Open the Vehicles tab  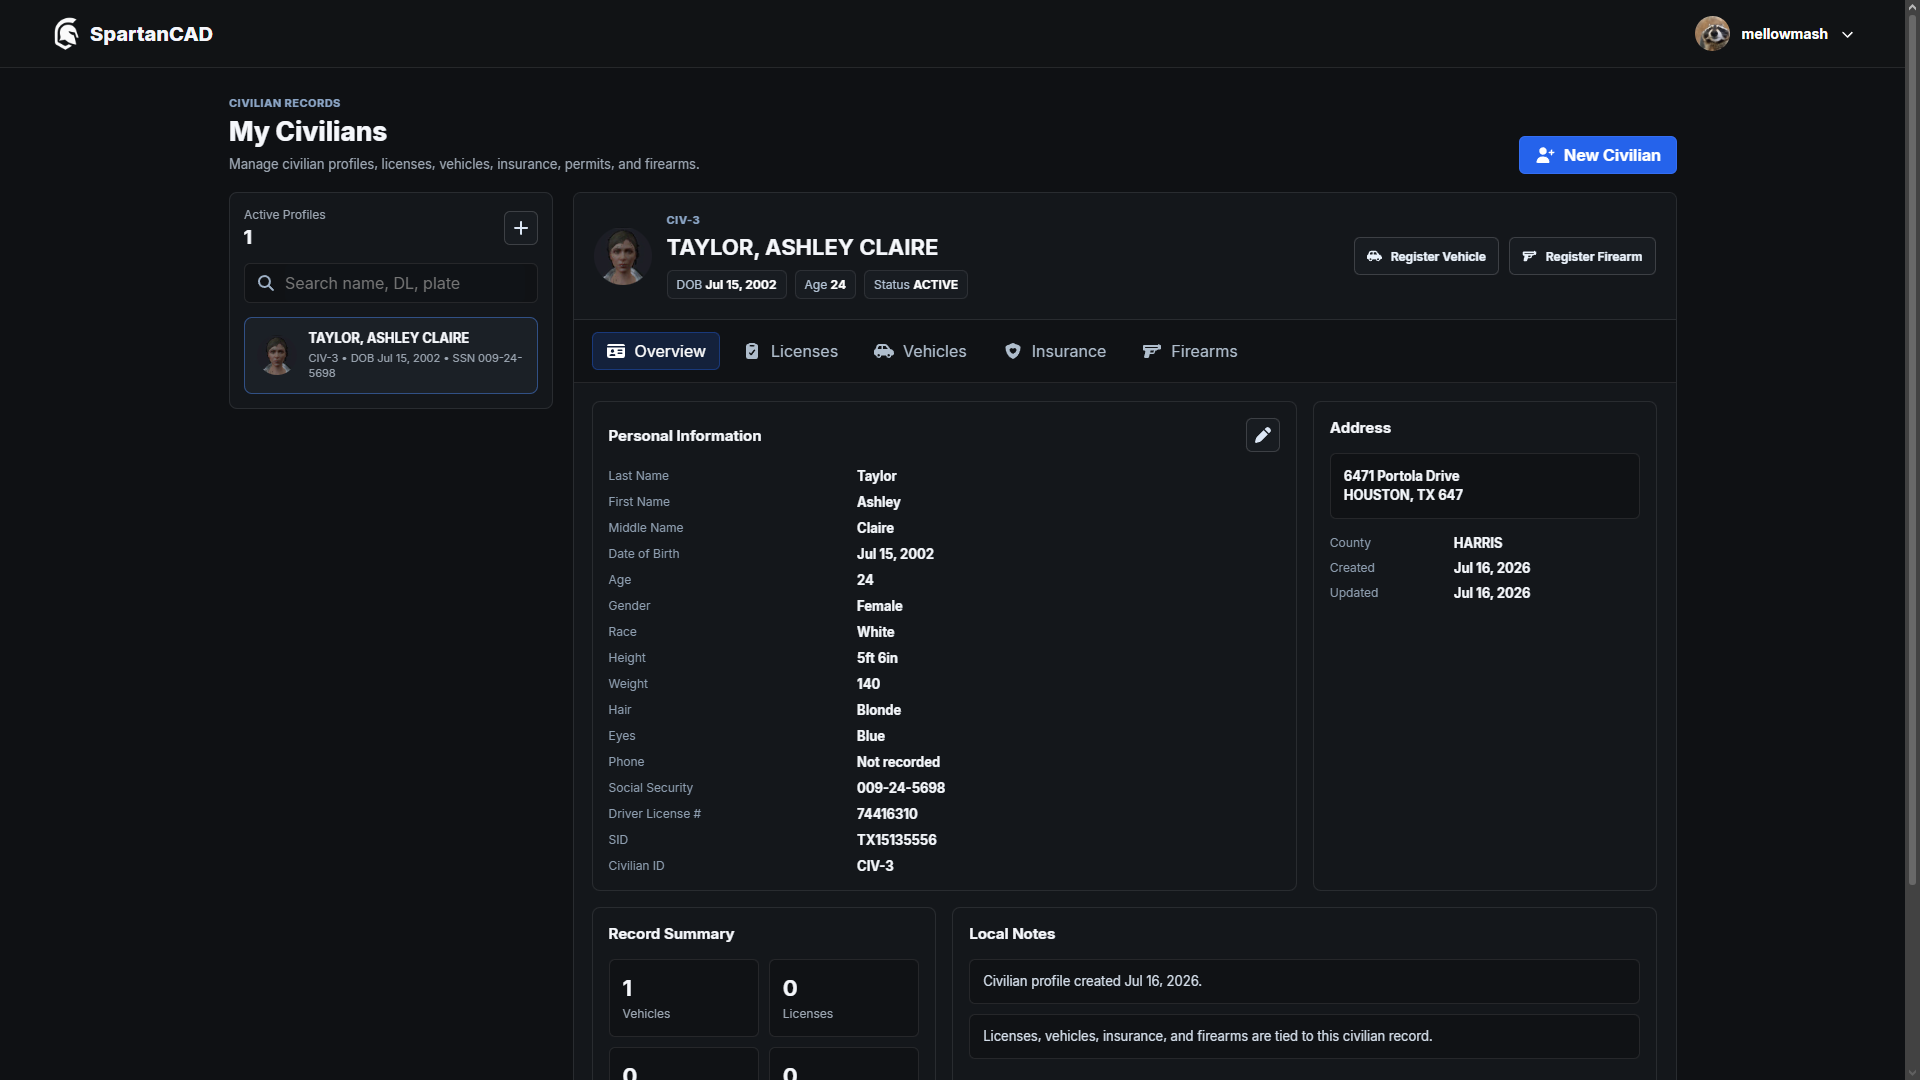point(920,351)
